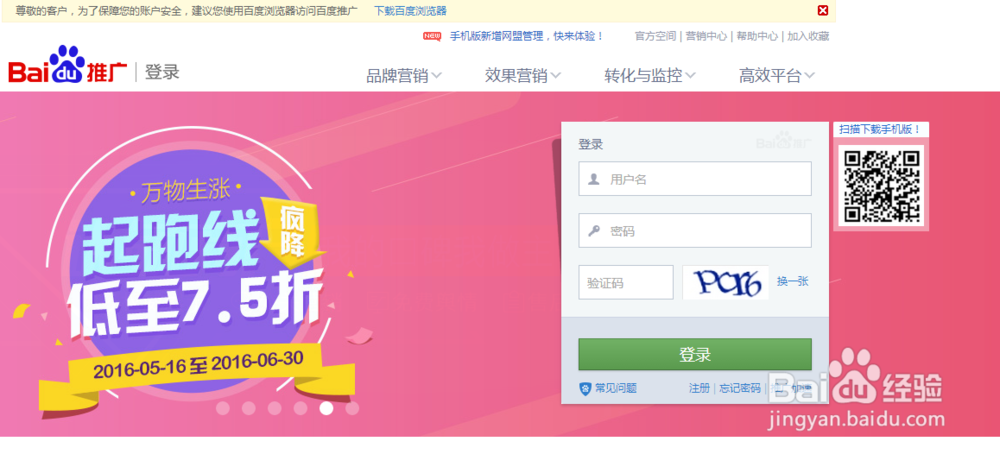
Task: Close the yellow browser notice bar
Action: (x=823, y=10)
